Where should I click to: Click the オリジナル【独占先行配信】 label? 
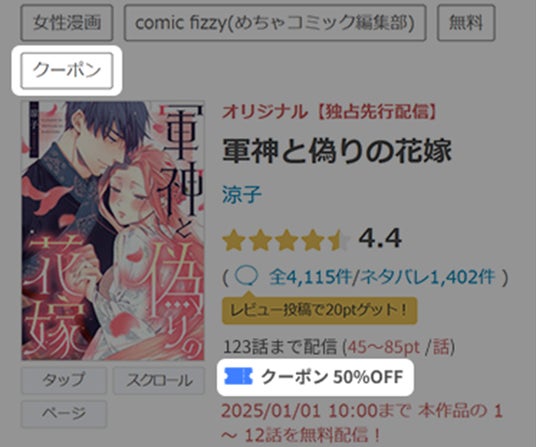tap(330, 112)
